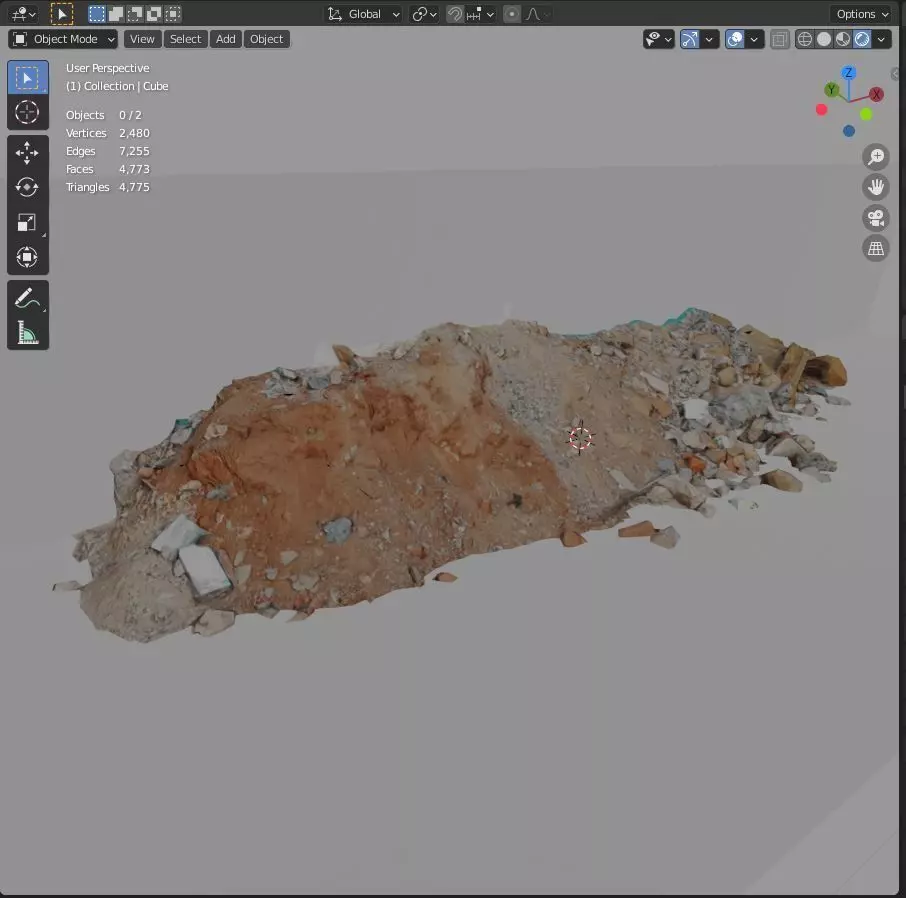Click the Objects 0 / 2 statistic

pos(103,115)
